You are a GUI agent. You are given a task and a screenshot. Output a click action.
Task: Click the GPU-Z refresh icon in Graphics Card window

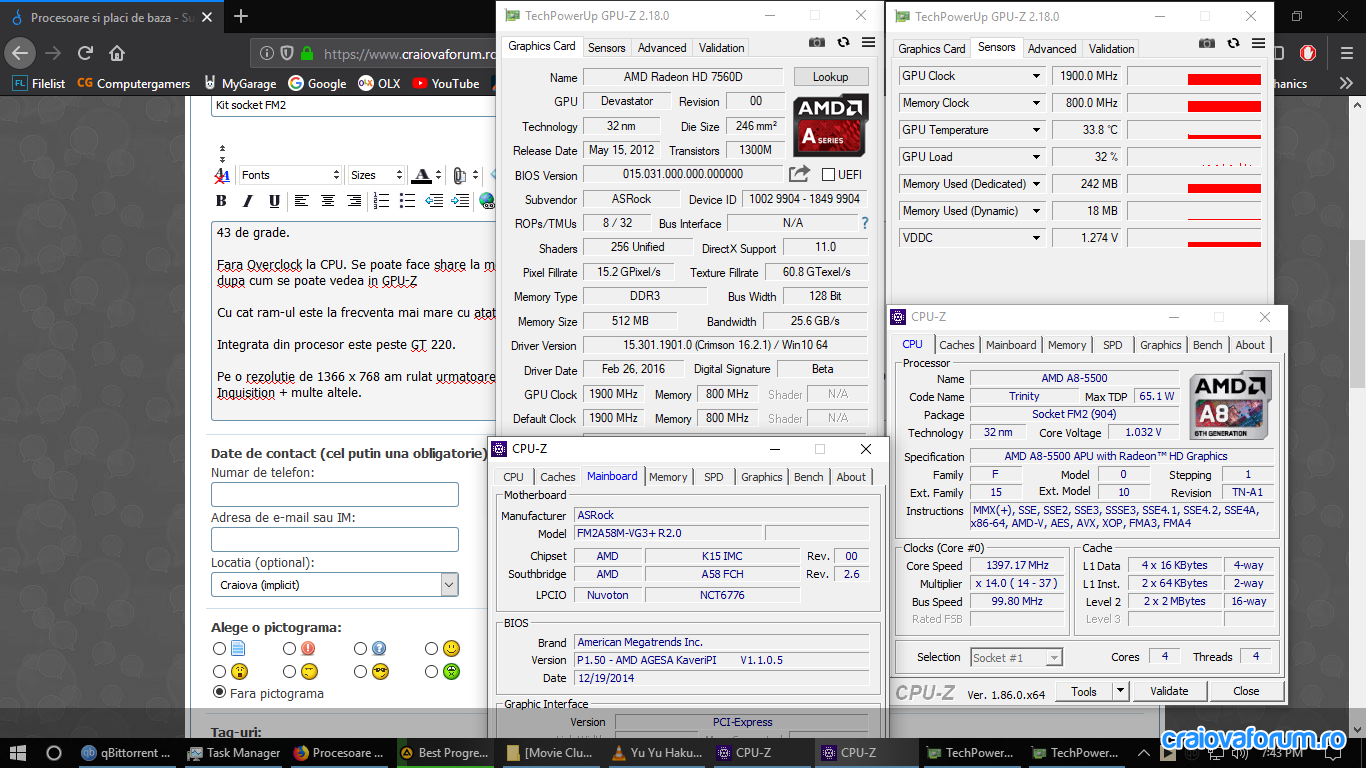point(843,43)
